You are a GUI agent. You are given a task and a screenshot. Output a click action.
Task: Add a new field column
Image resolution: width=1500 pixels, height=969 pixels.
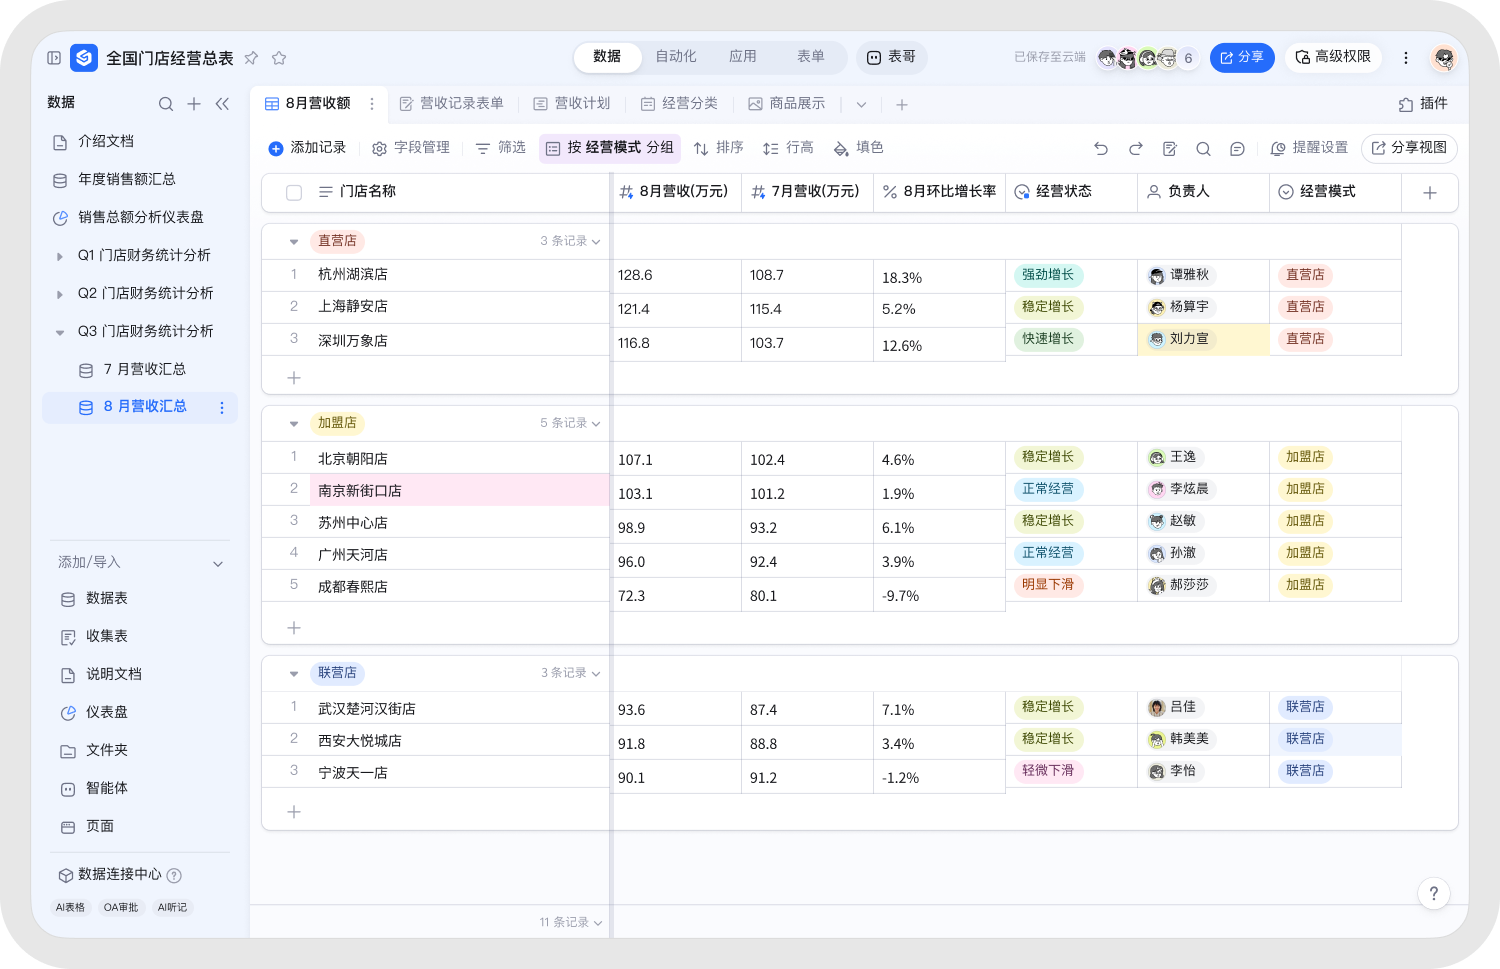tap(1430, 192)
